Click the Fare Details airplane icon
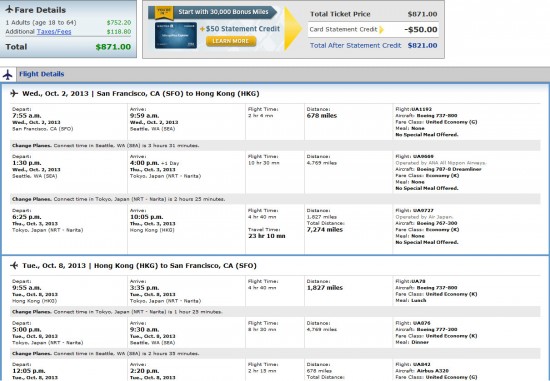The image size is (550, 381). point(9,9)
